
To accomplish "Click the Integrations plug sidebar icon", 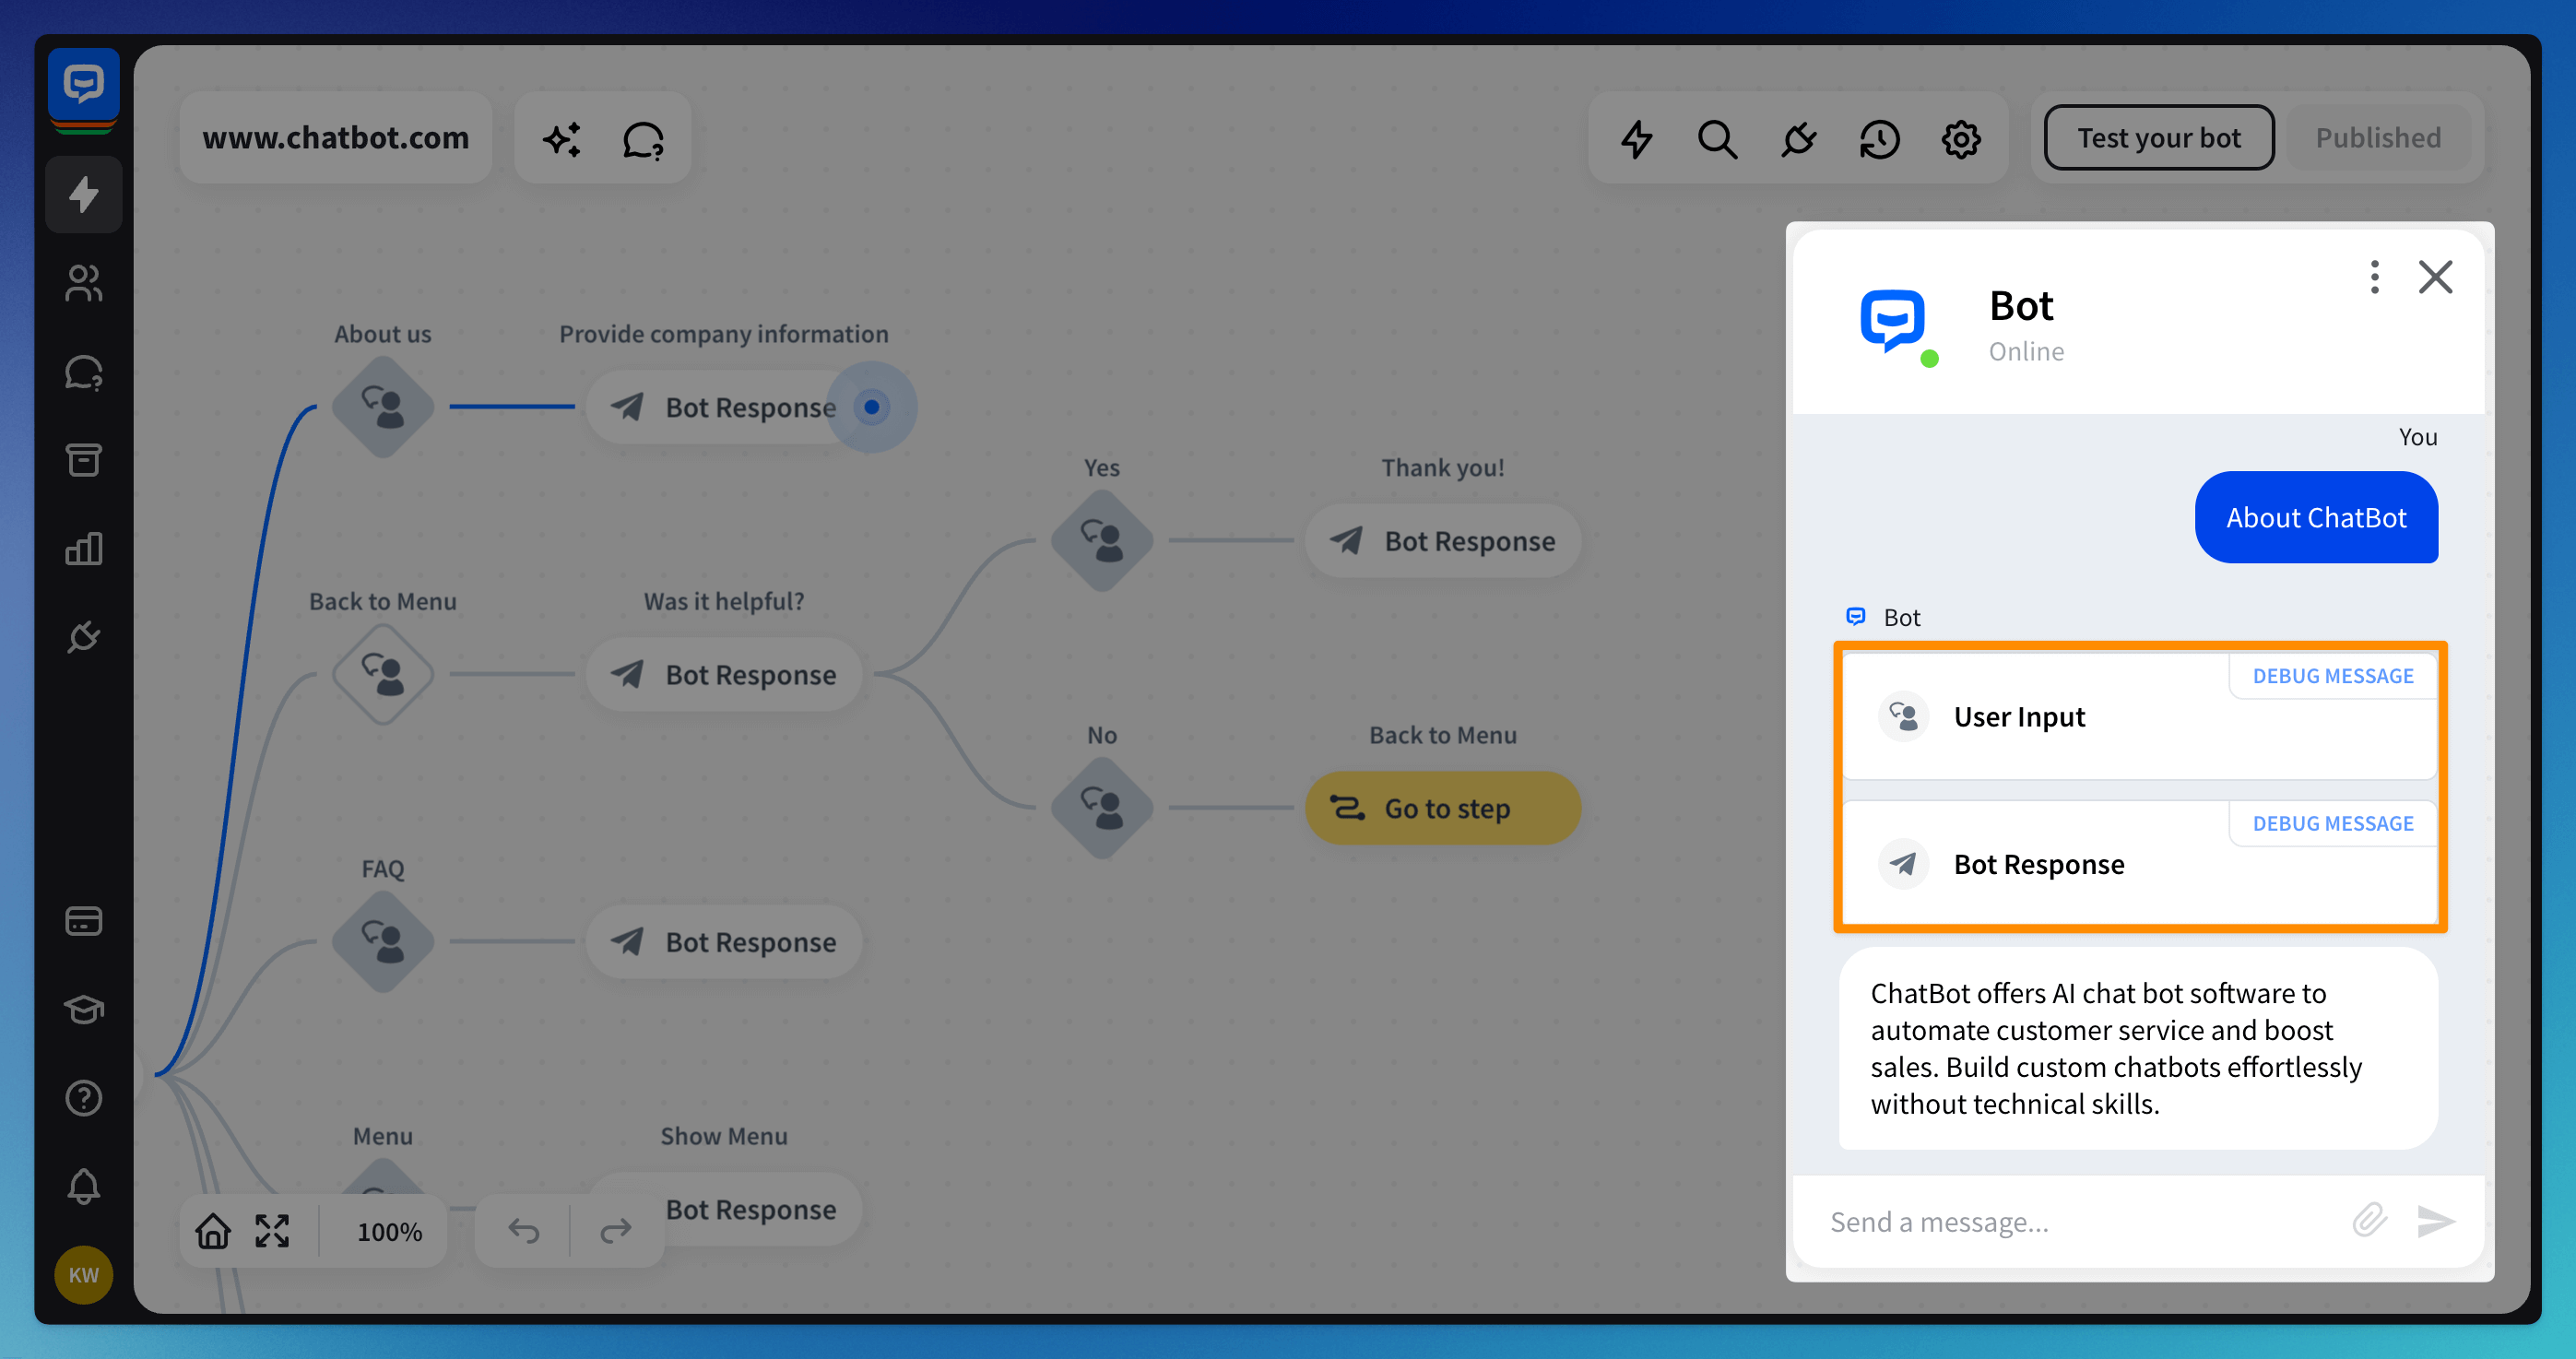I will click(83, 636).
